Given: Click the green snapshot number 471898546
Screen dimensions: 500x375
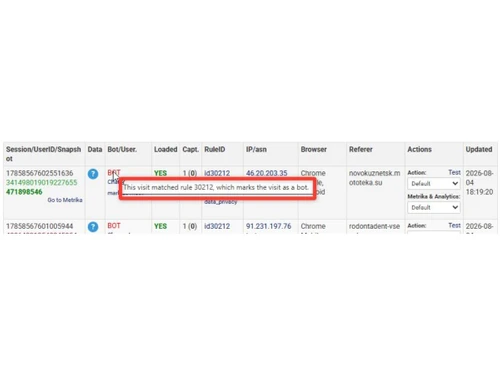Looking at the screenshot, I should click(x=24, y=192).
